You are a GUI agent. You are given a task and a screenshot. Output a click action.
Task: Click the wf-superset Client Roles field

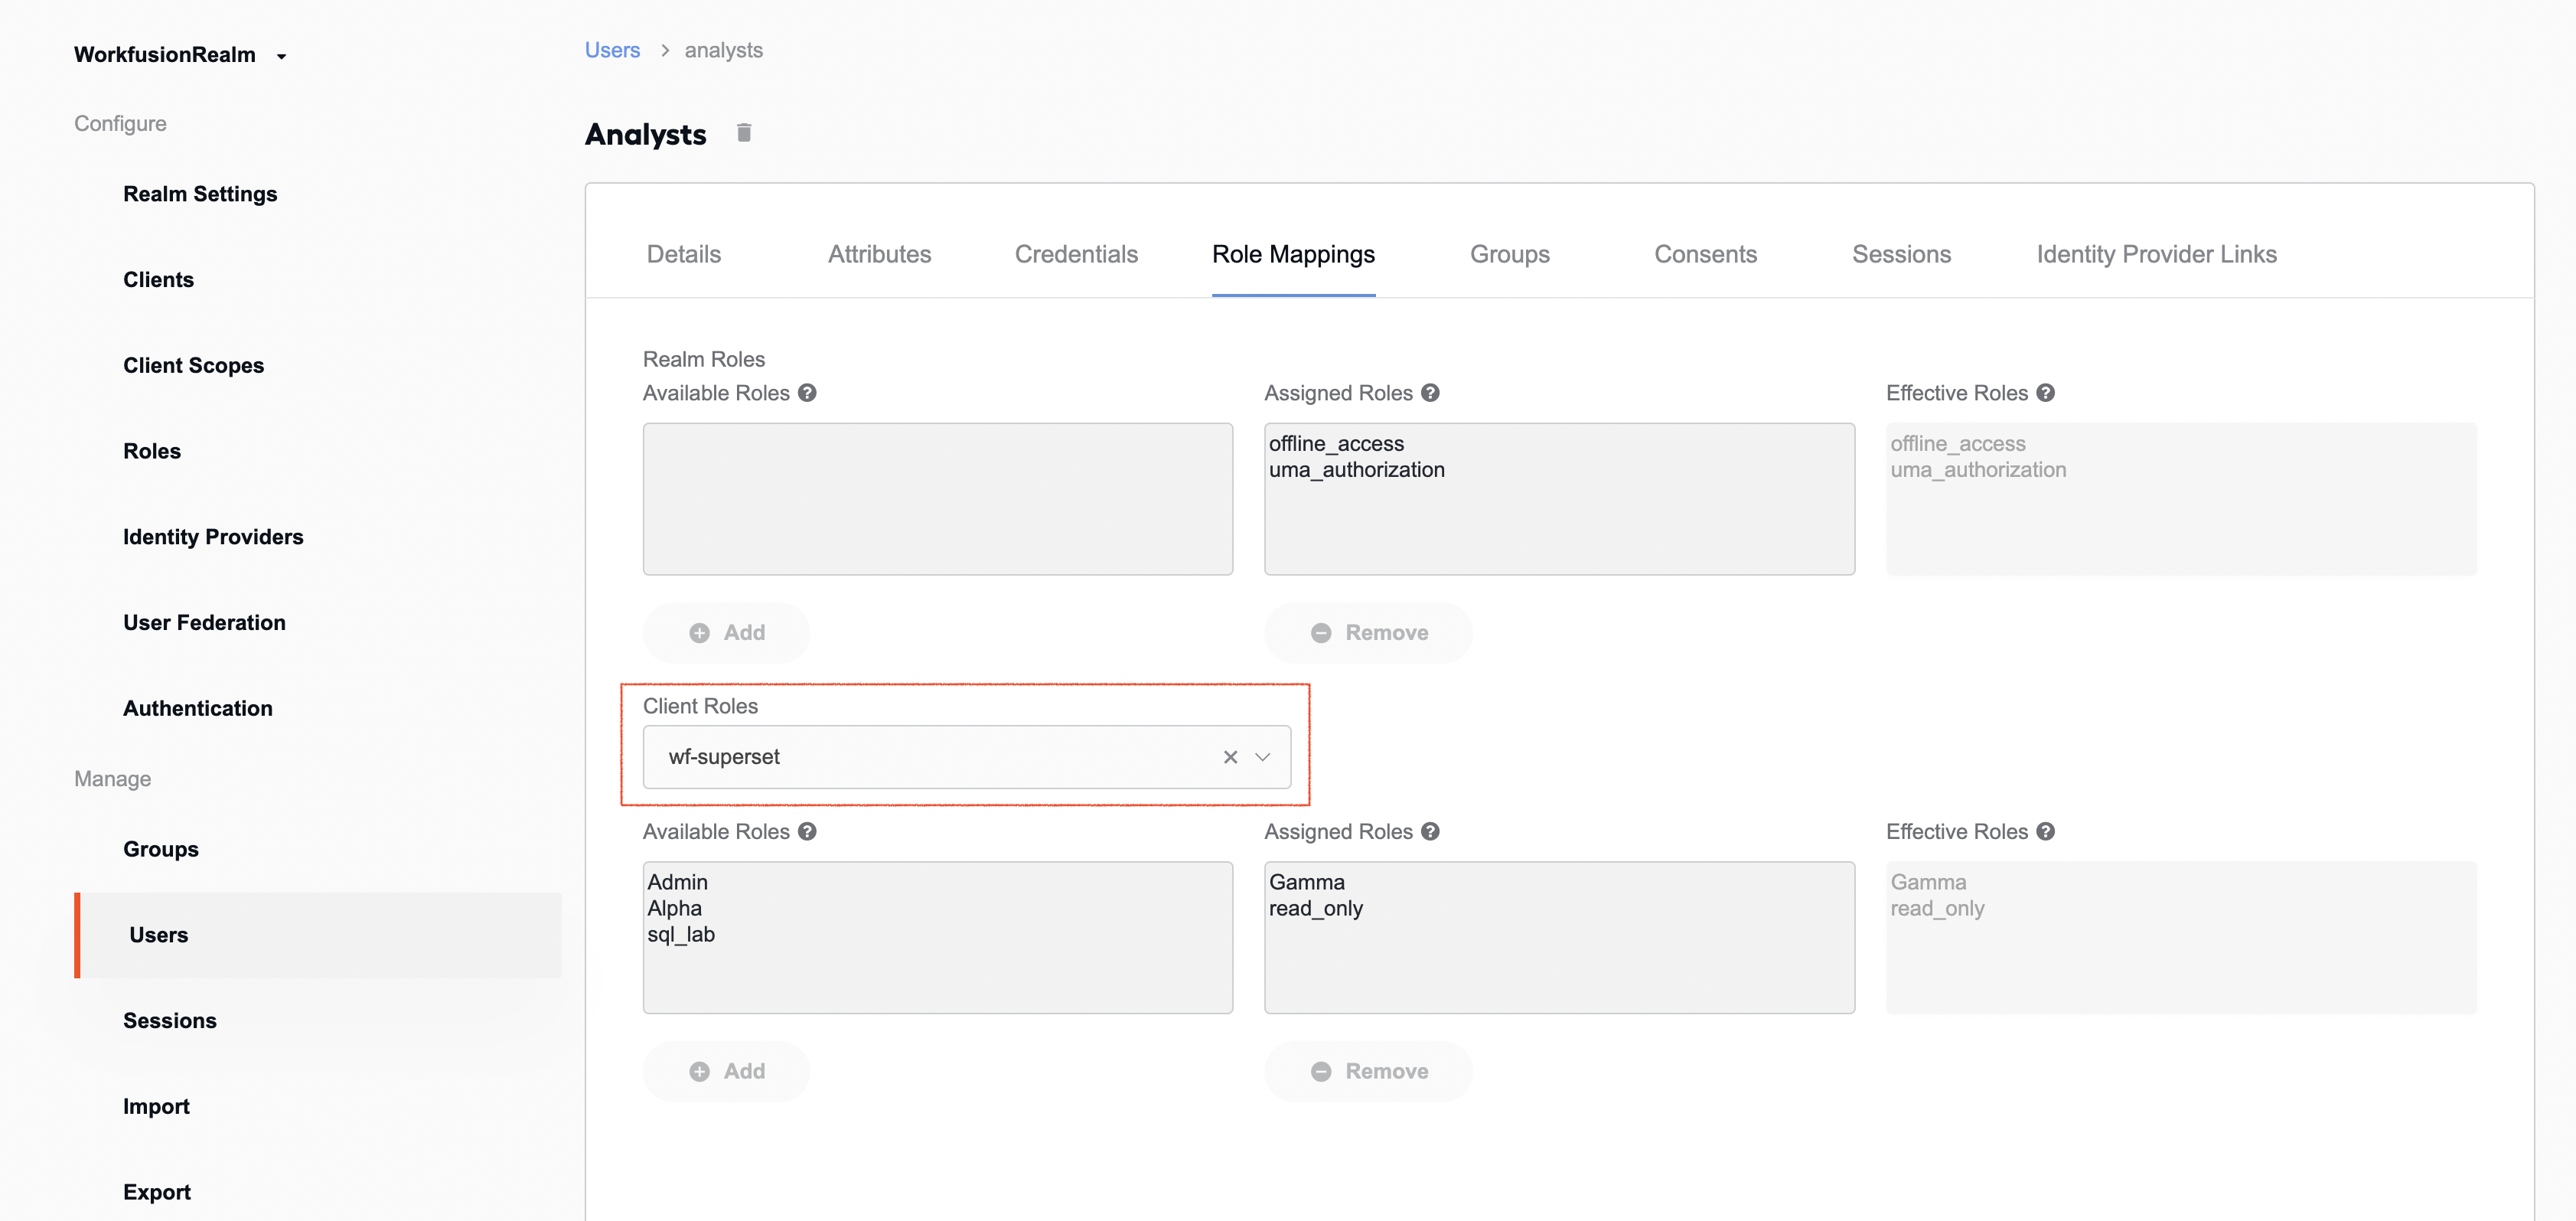(966, 757)
